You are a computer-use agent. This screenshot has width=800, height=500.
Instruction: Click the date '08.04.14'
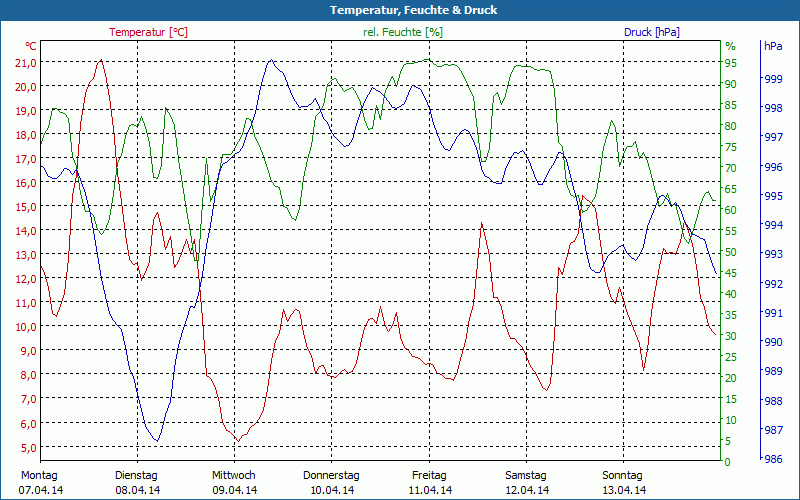[138, 490]
